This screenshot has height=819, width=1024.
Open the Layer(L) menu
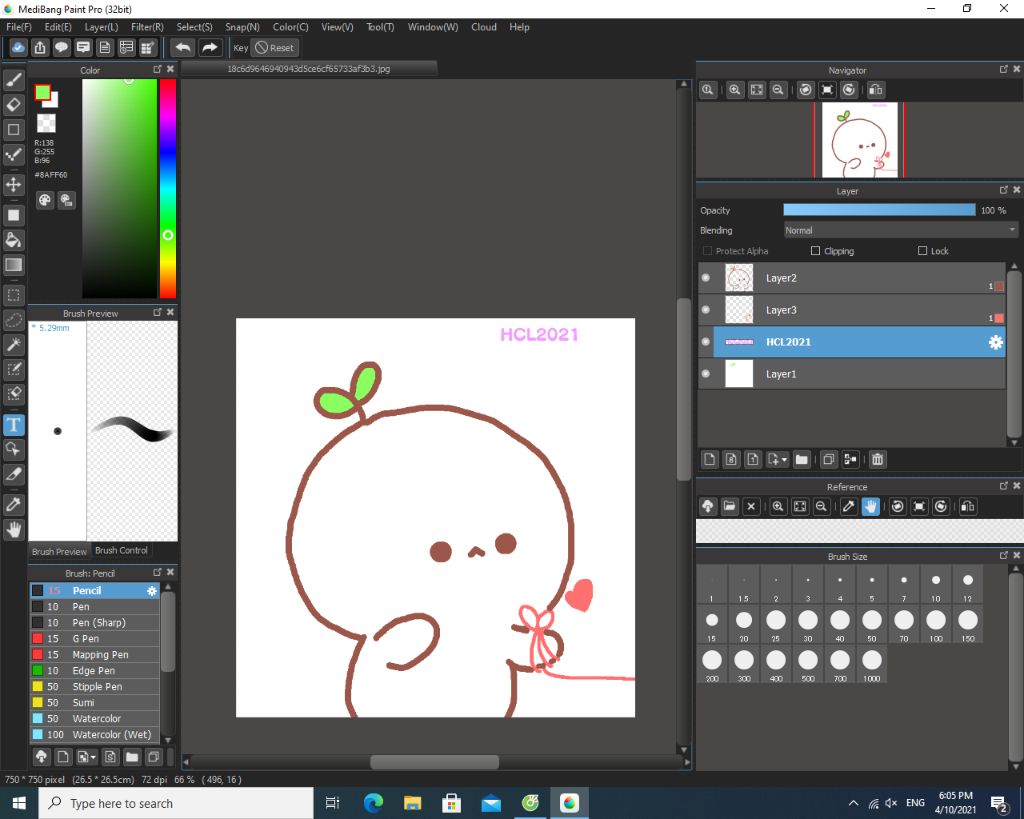pyautogui.click(x=101, y=27)
